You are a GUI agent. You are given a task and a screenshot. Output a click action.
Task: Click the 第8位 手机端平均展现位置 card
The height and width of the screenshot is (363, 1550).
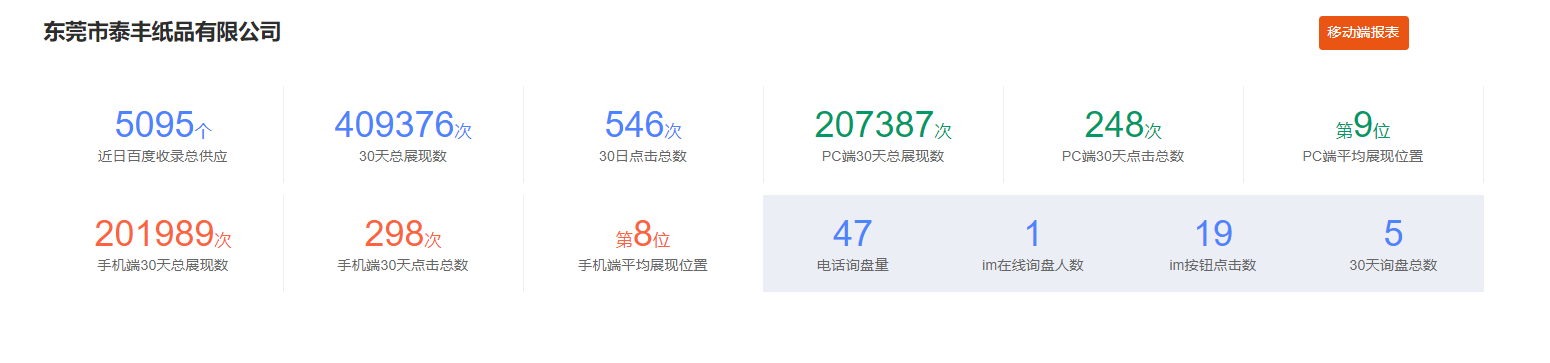643,244
